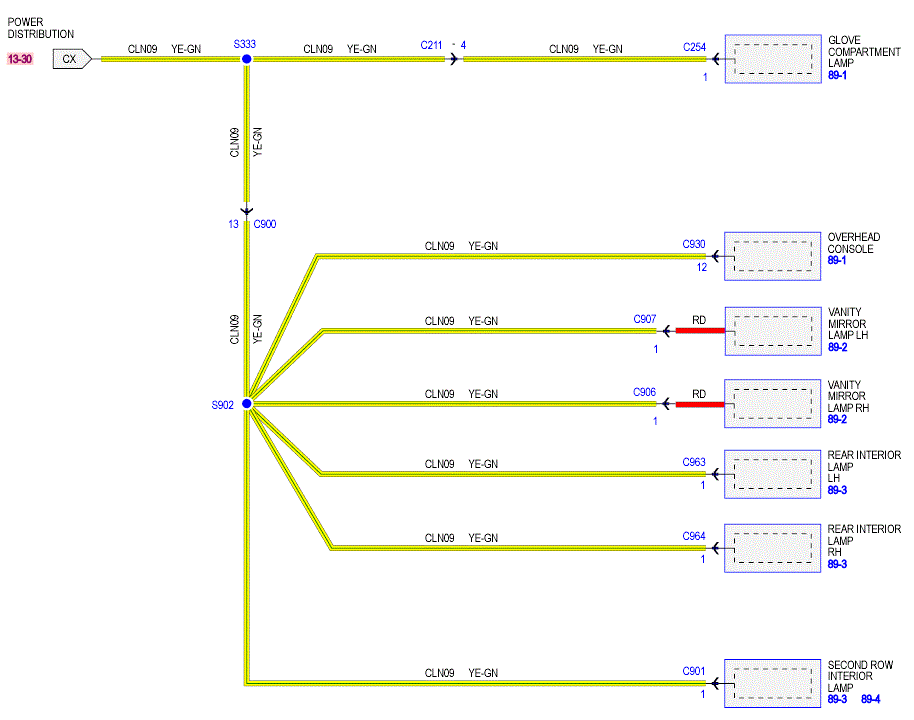Screen dimensions: 914x720
Task: Click the 13-30 Power Distribution page link
Action: [x=20, y=59]
